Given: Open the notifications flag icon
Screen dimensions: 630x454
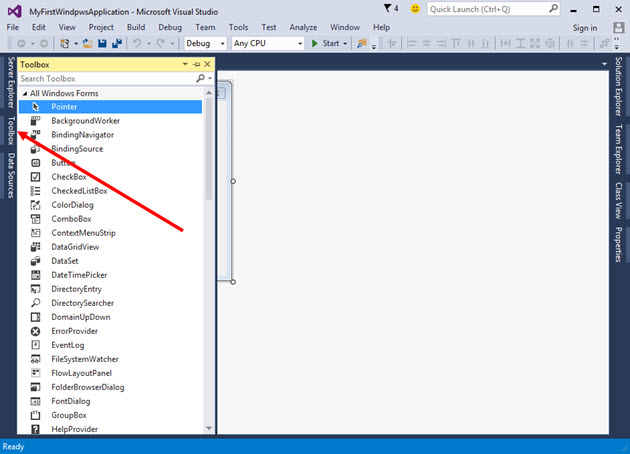Looking at the screenshot, I should [x=387, y=8].
